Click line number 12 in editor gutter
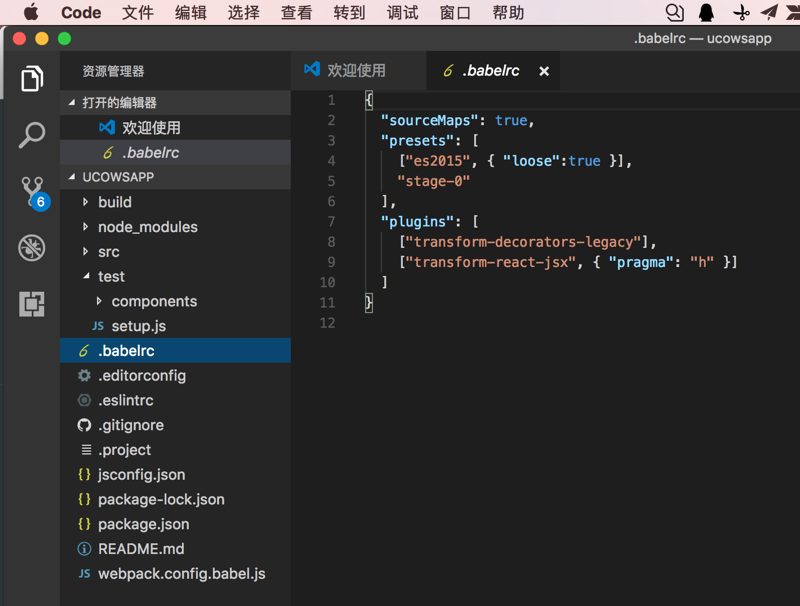This screenshot has height=606, width=800. tap(328, 323)
